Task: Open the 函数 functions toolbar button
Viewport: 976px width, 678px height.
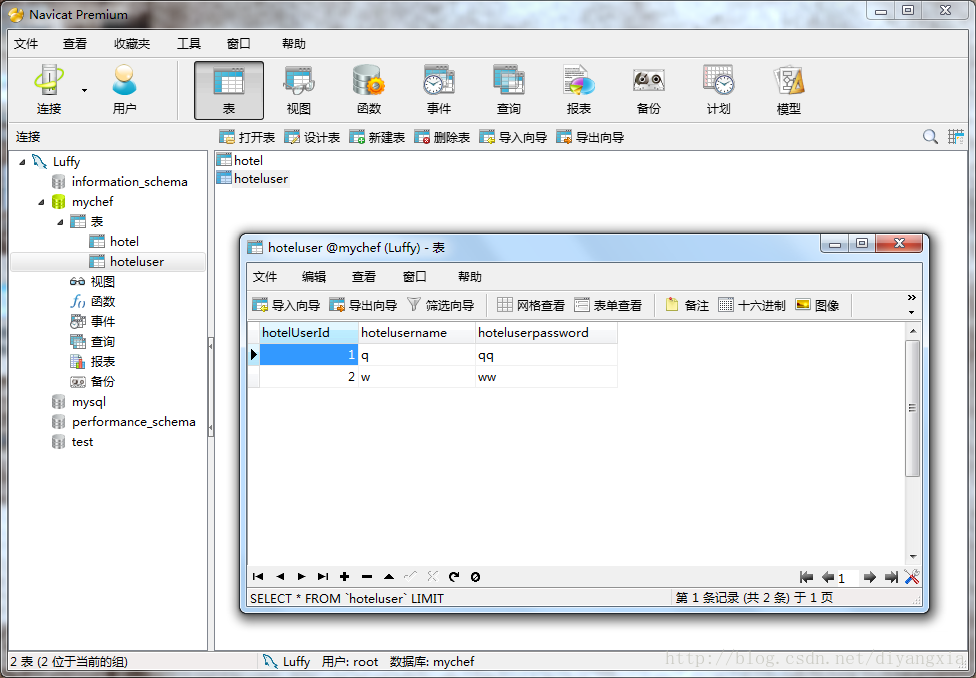Action: (x=368, y=90)
